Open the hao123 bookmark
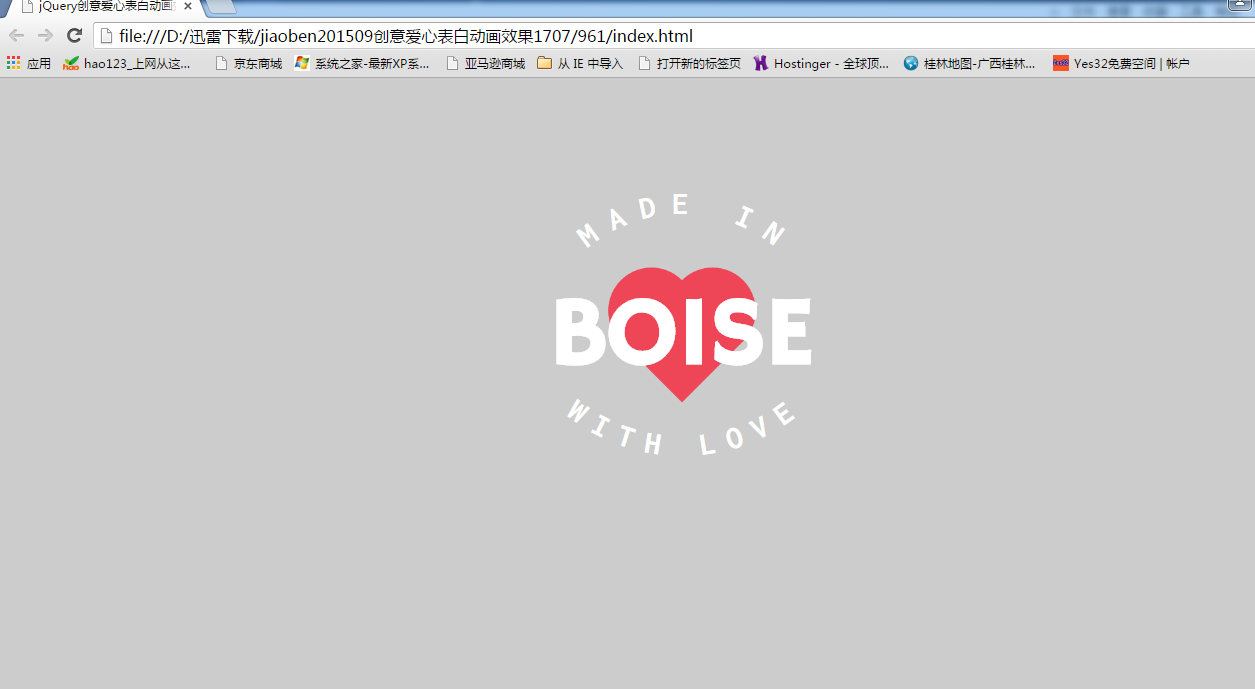Image resolution: width=1255 pixels, height=689 pixels. [127, 63]
